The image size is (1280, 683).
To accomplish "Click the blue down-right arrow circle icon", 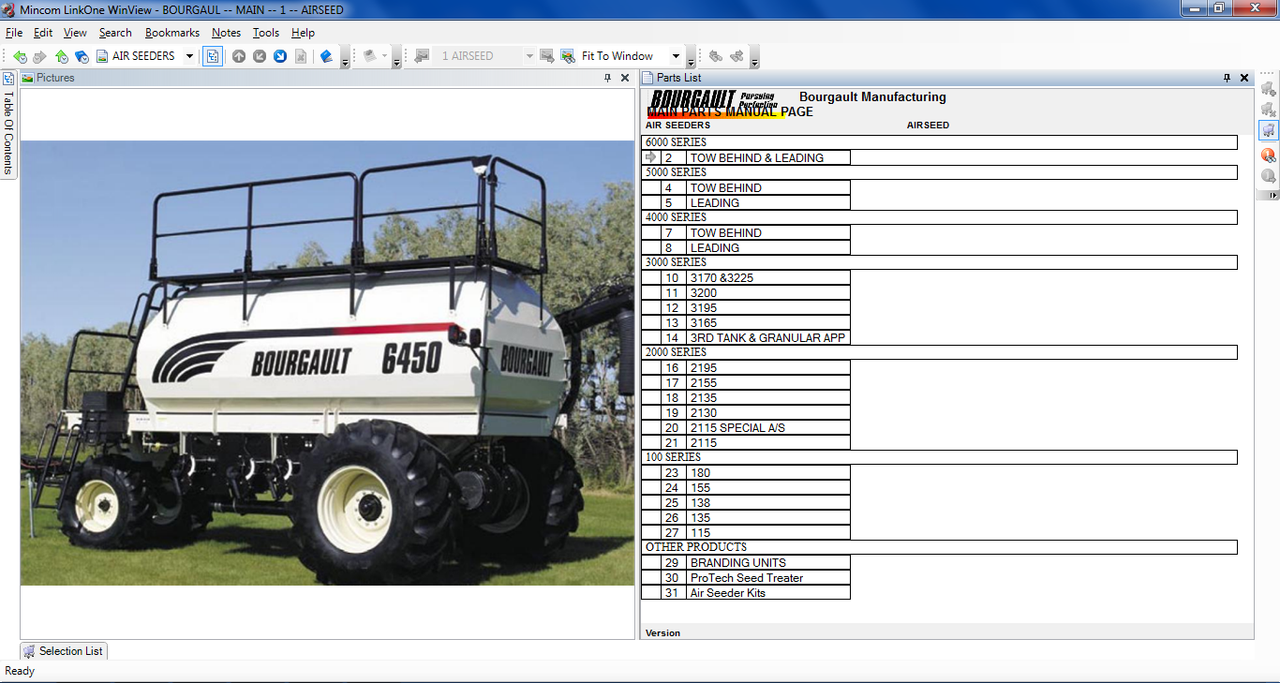I will point(280,56).
